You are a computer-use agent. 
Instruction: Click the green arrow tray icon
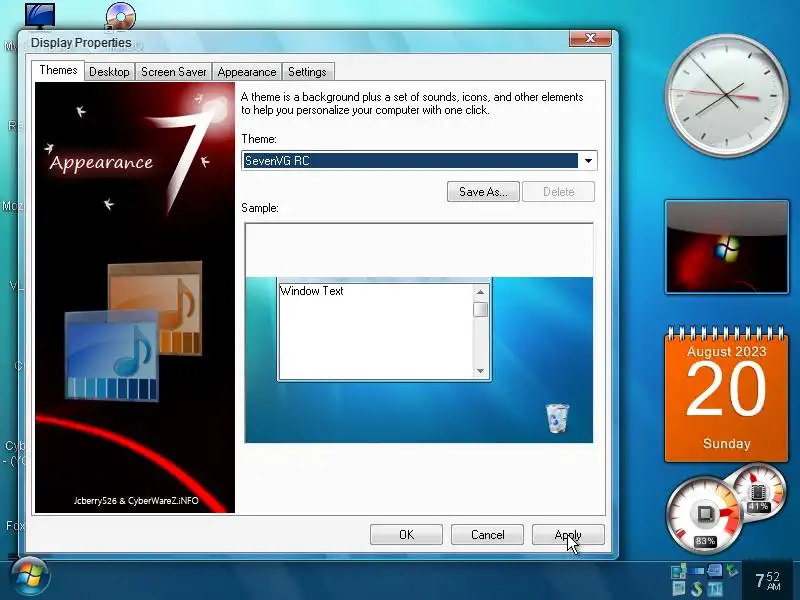pos(732,570)
